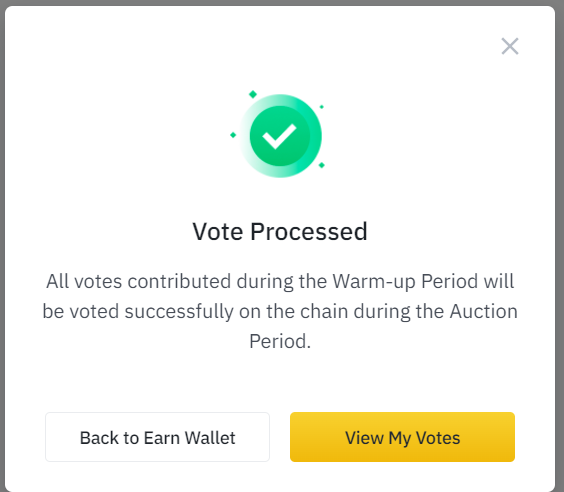Click the Vote Processed heading
The image size is (564, 492).
(x=280, y=231)
